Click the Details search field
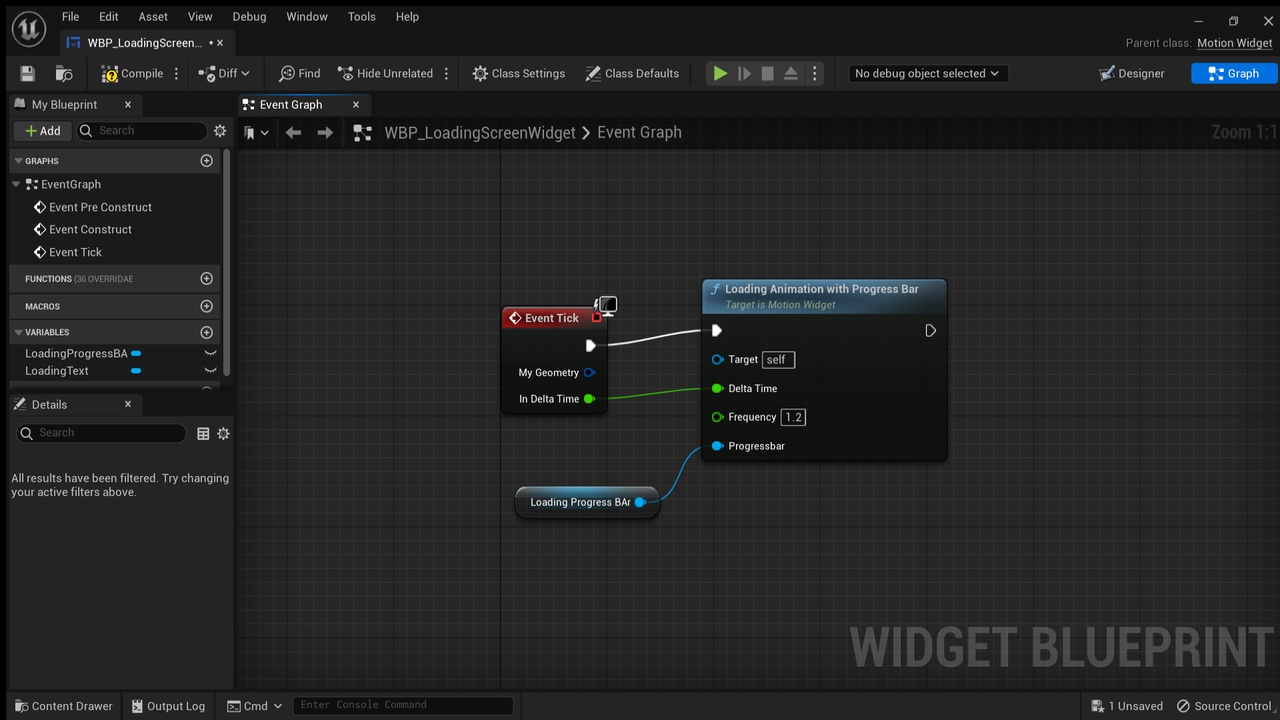Image resolution: width=1280 pixels, height=720 pixels. (x=101, y=433)
